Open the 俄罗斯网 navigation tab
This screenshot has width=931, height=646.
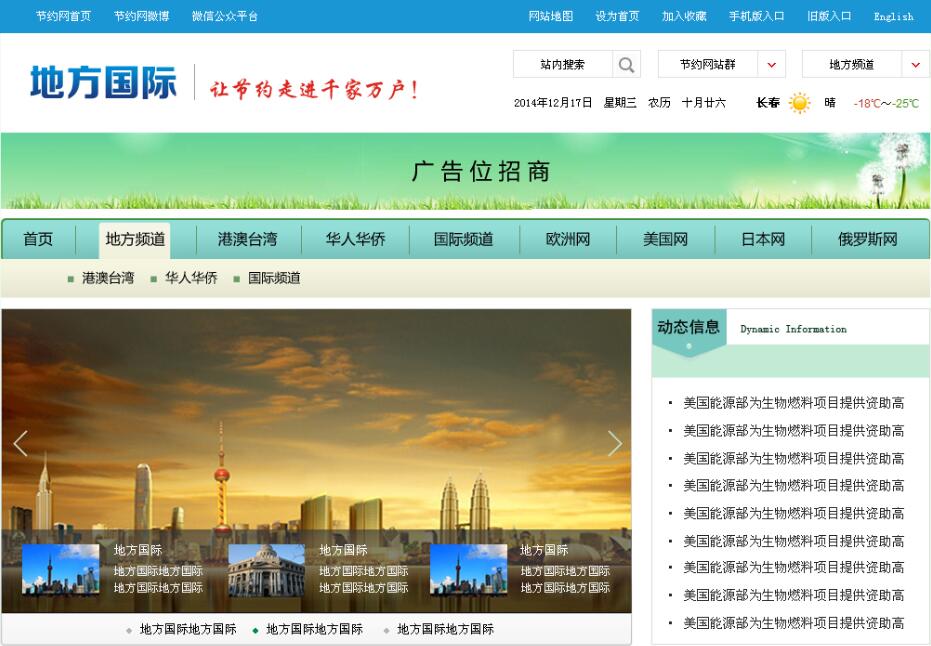[868, 239]
